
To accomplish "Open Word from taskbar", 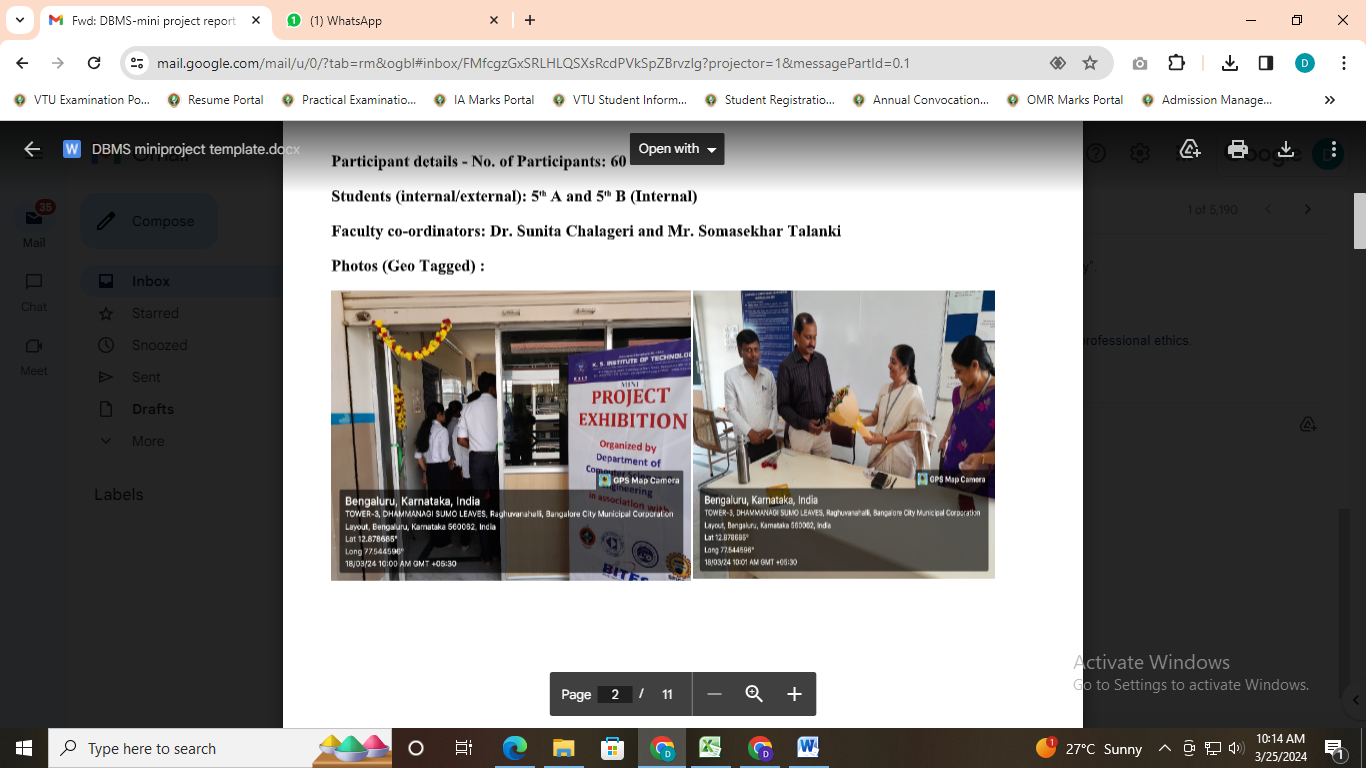I will [x=808, y=748].
